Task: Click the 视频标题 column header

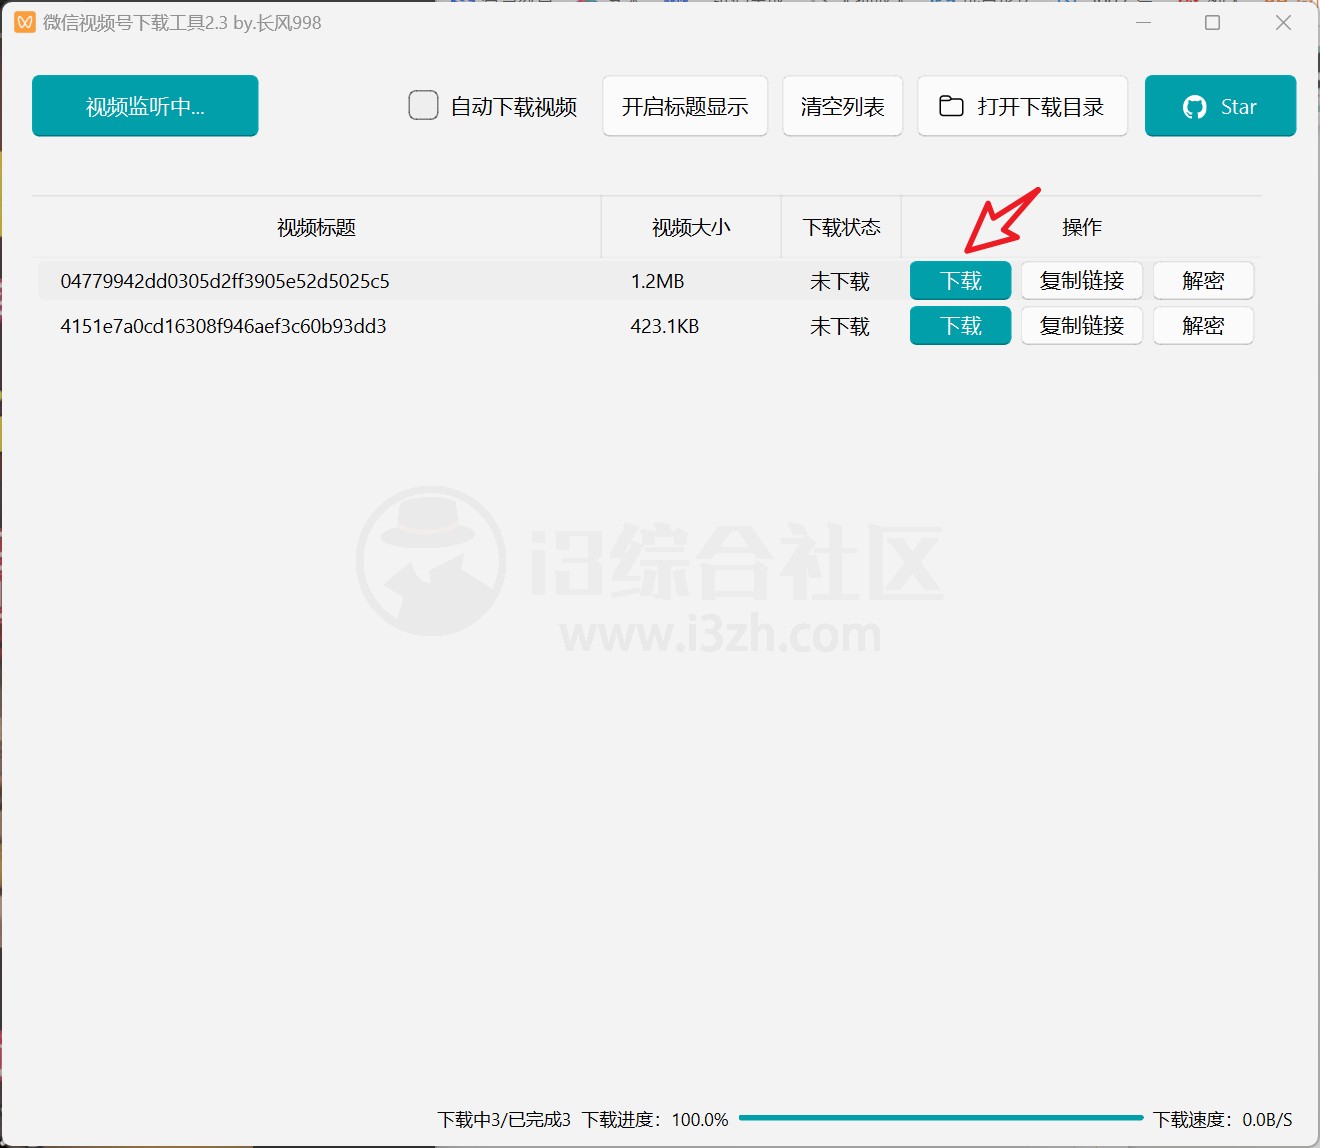Action: point(315,227)
